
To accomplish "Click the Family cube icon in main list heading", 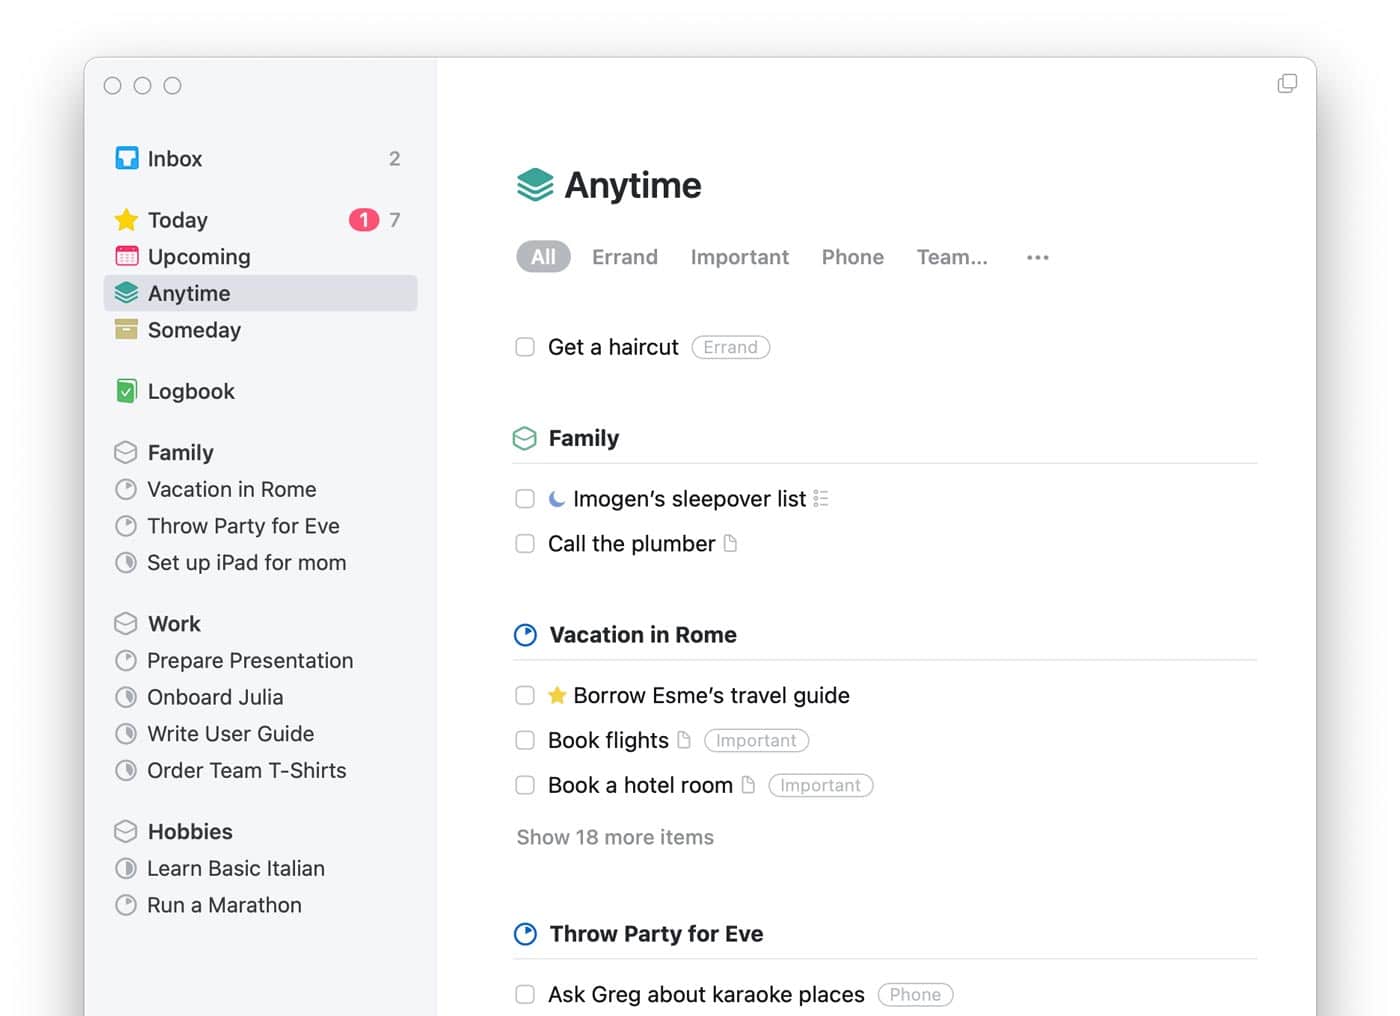I will [x=525, y=438].
